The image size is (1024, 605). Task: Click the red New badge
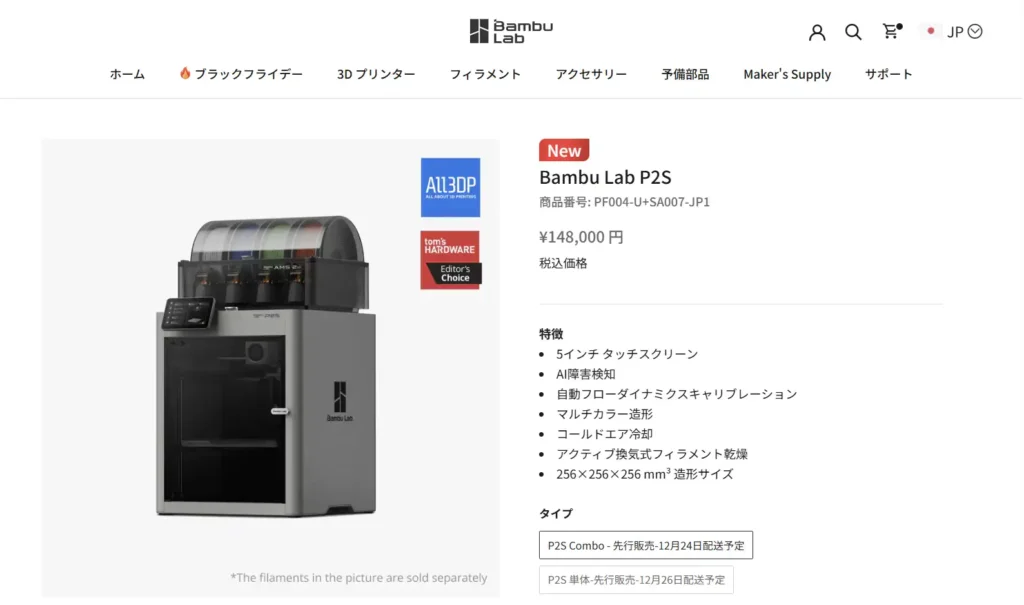564,150
